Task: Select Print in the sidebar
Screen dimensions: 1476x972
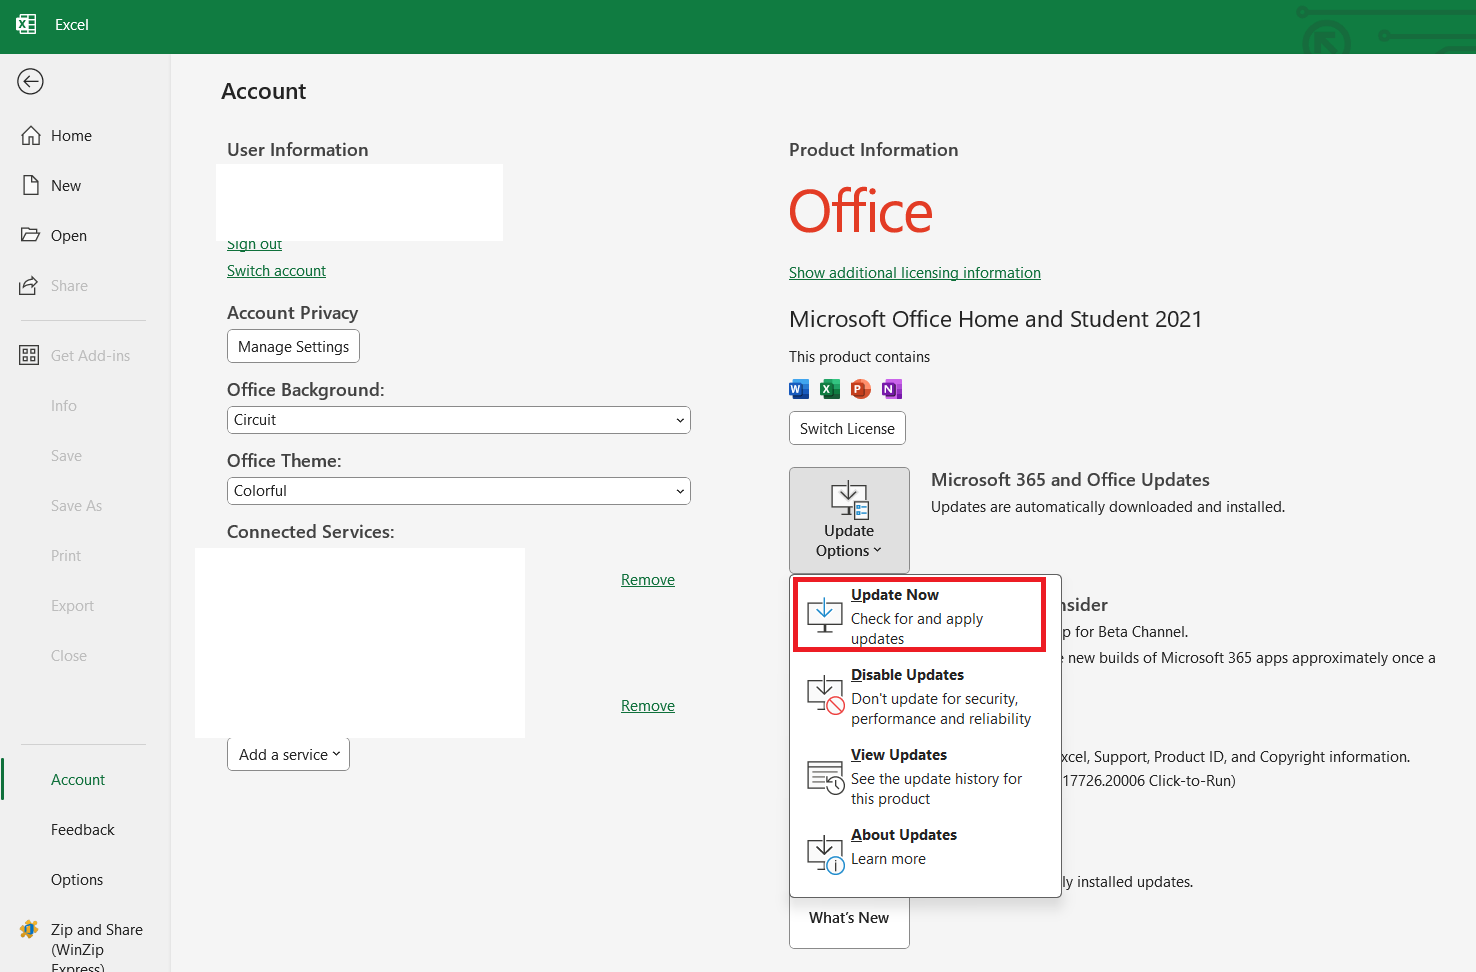Action: [66, 556]
